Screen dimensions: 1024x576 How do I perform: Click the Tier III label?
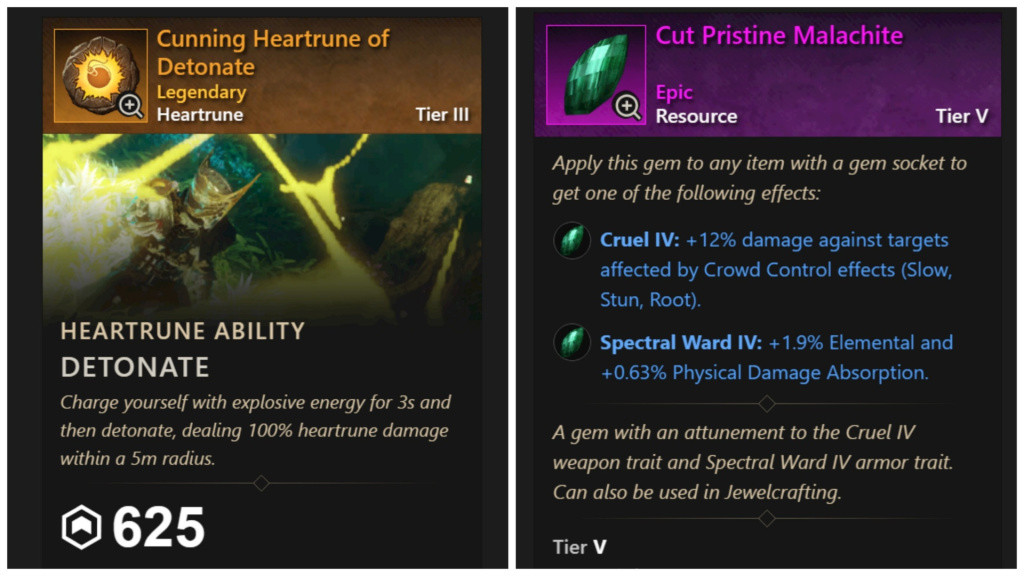click(x=442, y=114)
